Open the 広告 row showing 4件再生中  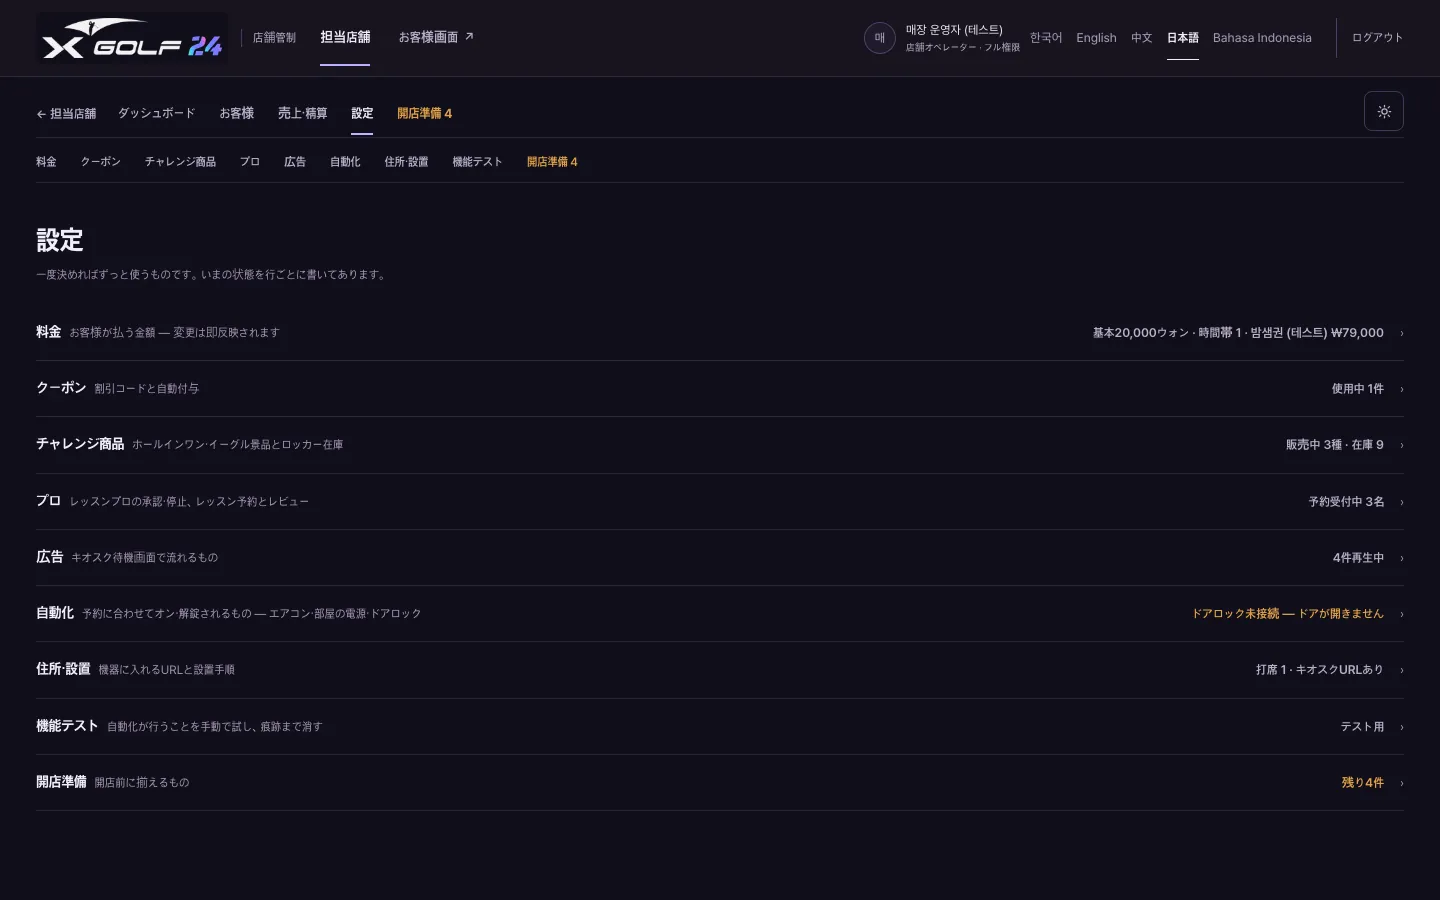[720, 557]
